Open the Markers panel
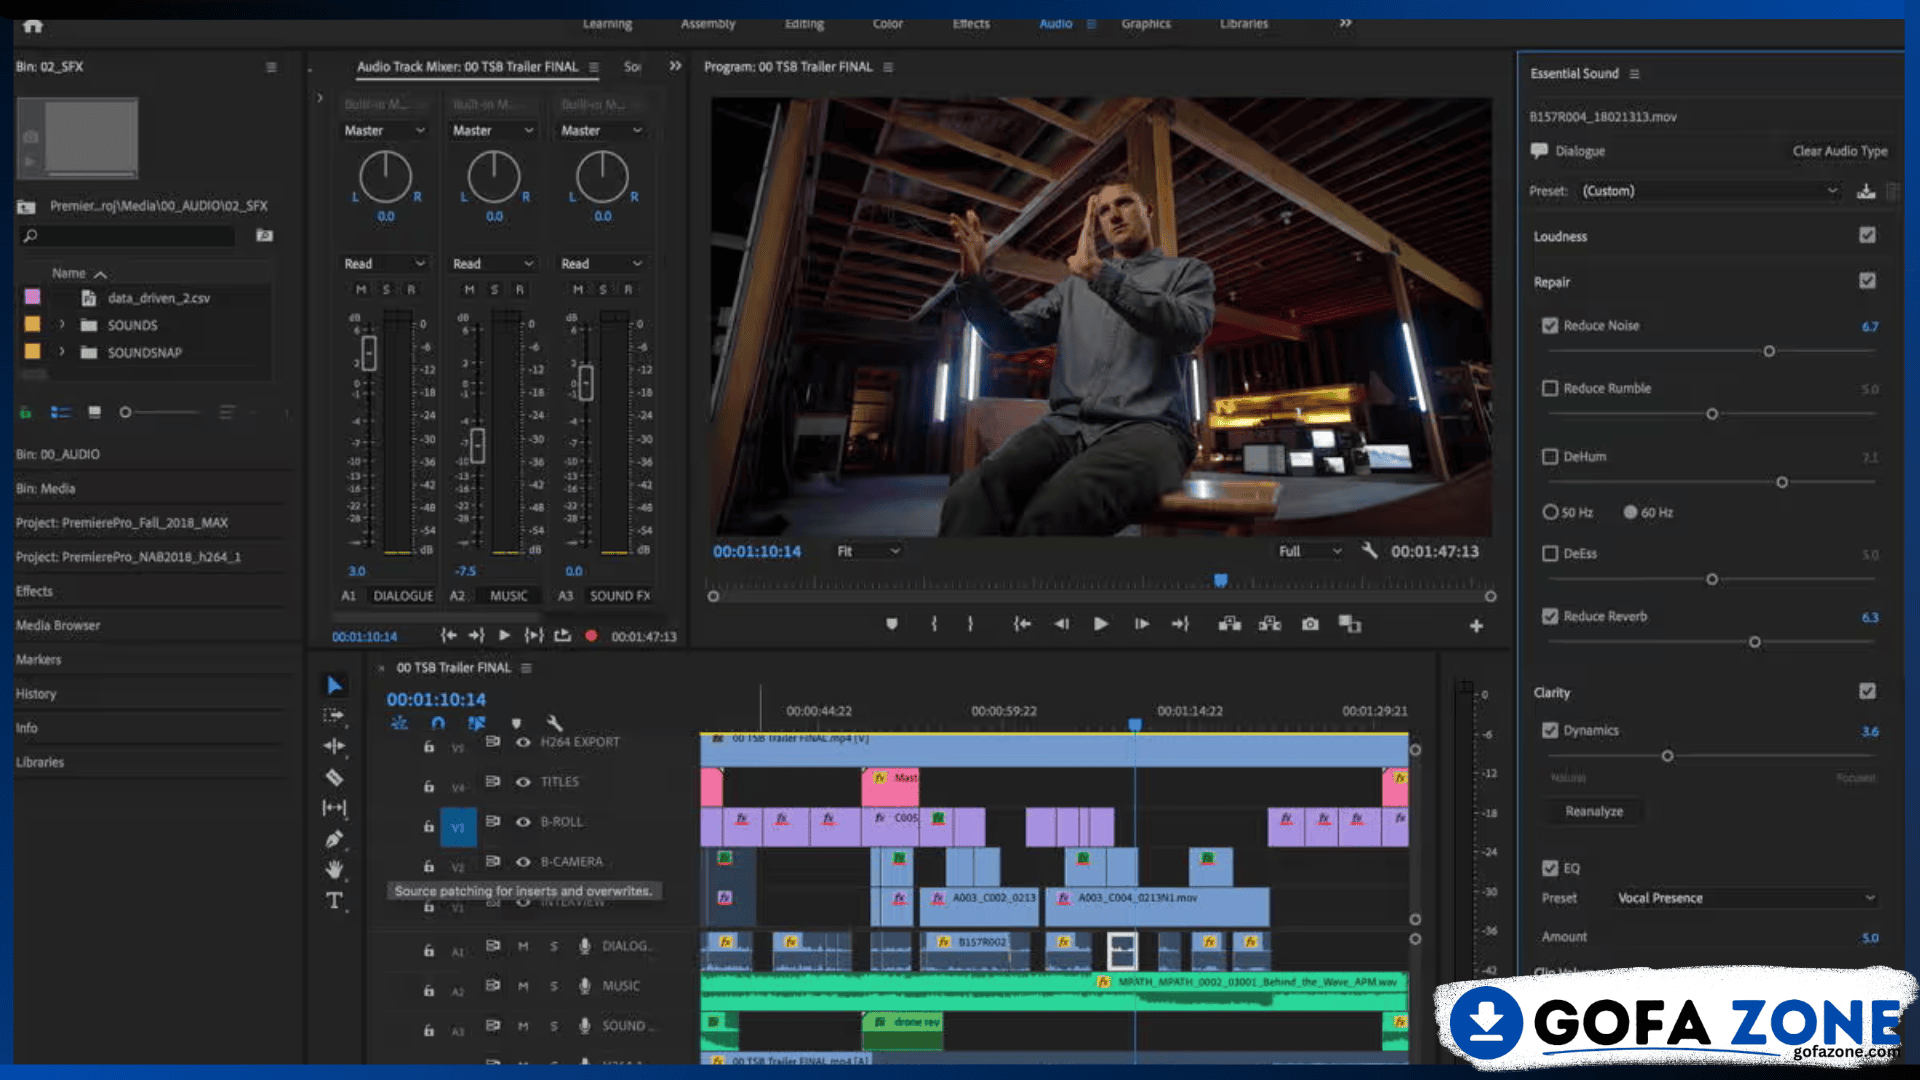This screenshot has height=1080, width=1920. (38, 659)
